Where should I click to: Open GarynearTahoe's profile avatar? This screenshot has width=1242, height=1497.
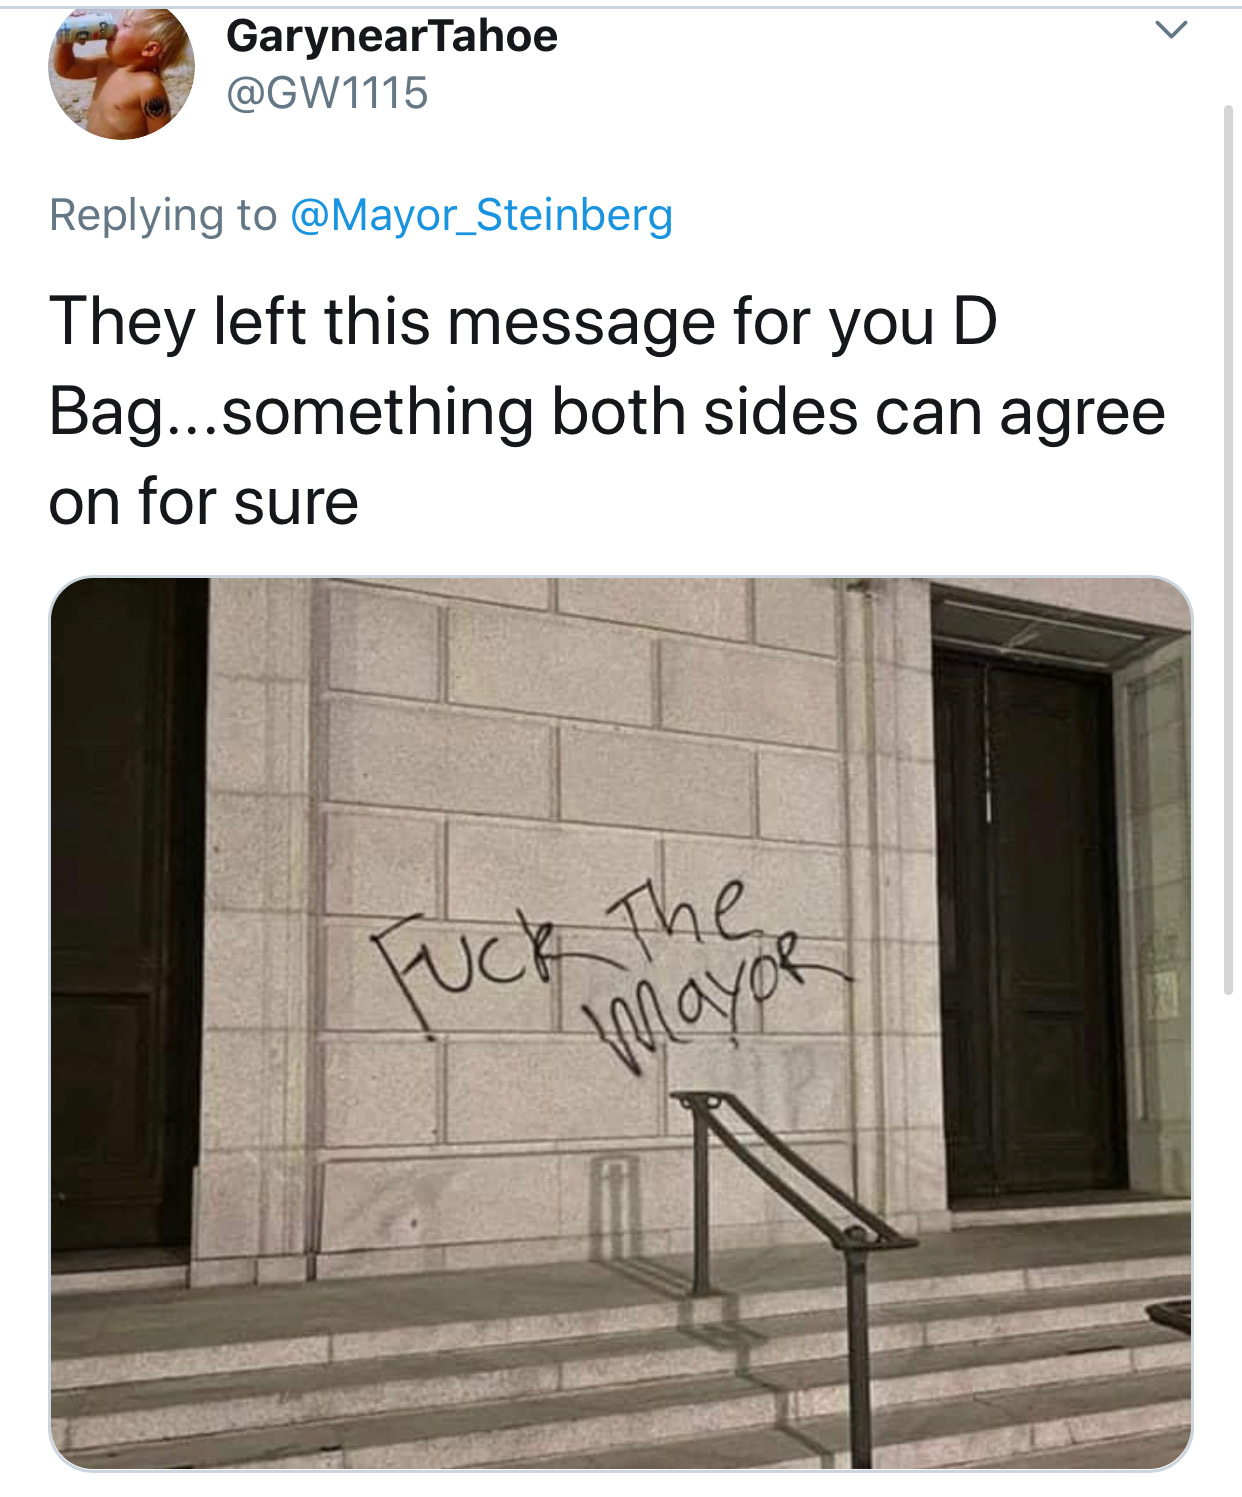pos(121,73)
